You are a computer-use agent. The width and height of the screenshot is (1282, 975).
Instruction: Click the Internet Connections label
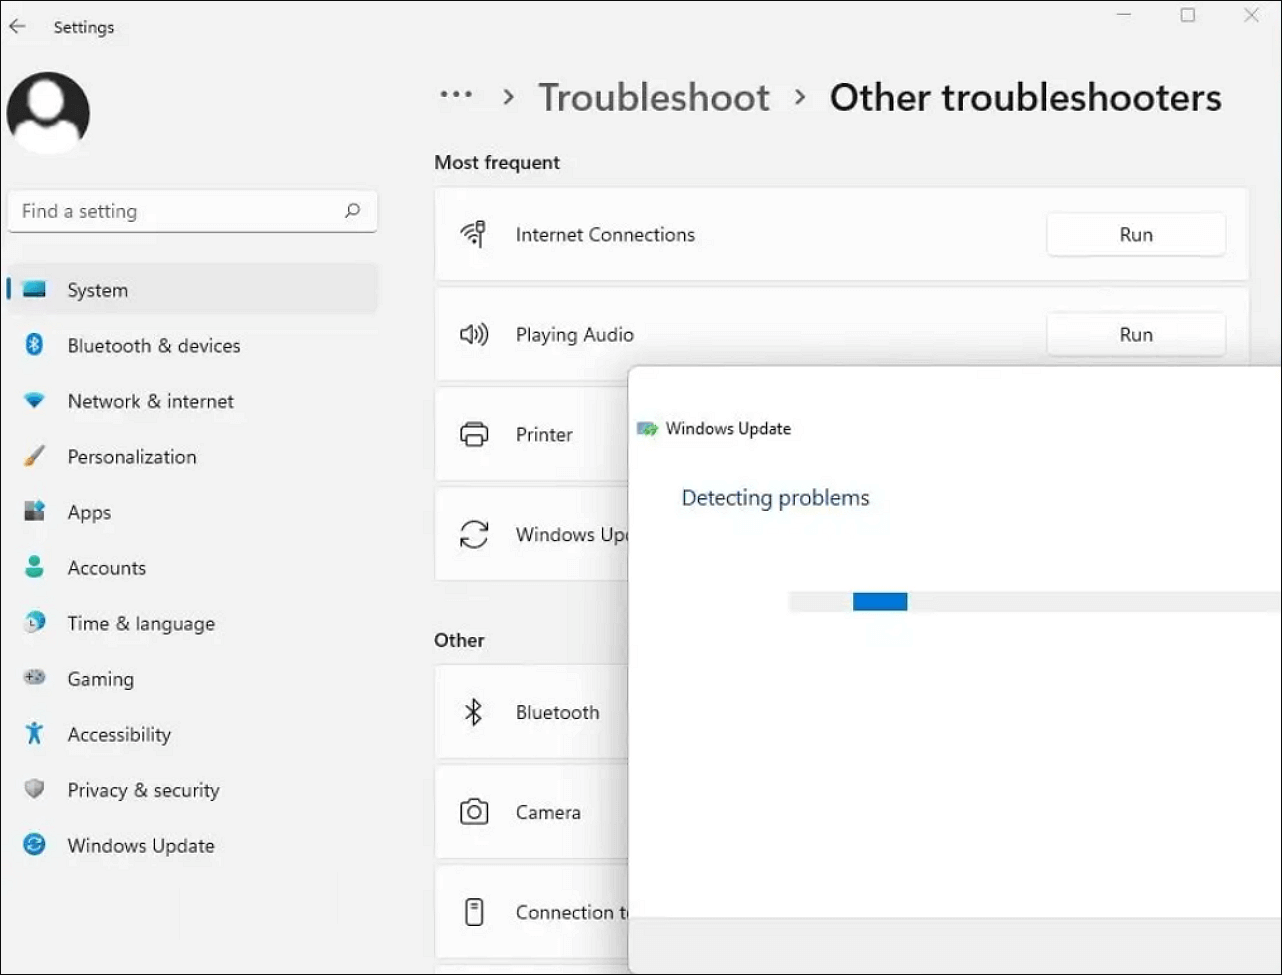pyautogui.click(x=605, y=234)
